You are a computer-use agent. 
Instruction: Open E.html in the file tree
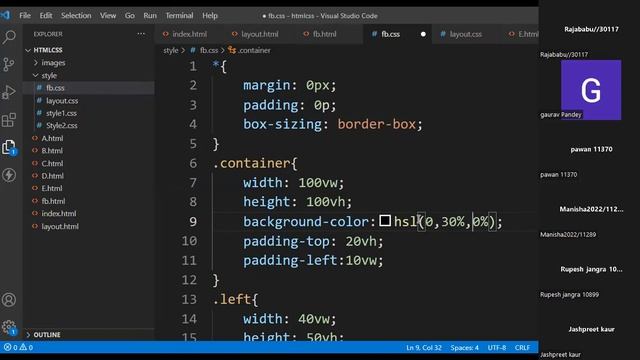coord(51,188)
